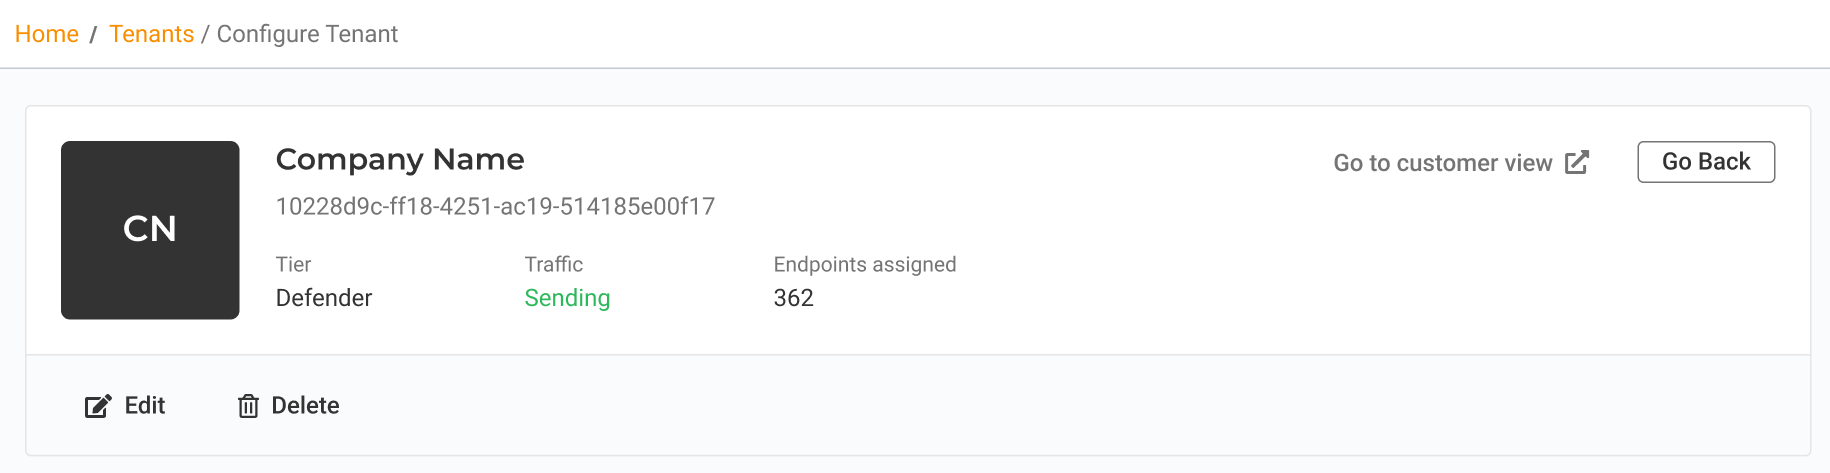This screenshot has width=1830, height=473.
Task: Click the Defender tier value
Action: (324, 298)
